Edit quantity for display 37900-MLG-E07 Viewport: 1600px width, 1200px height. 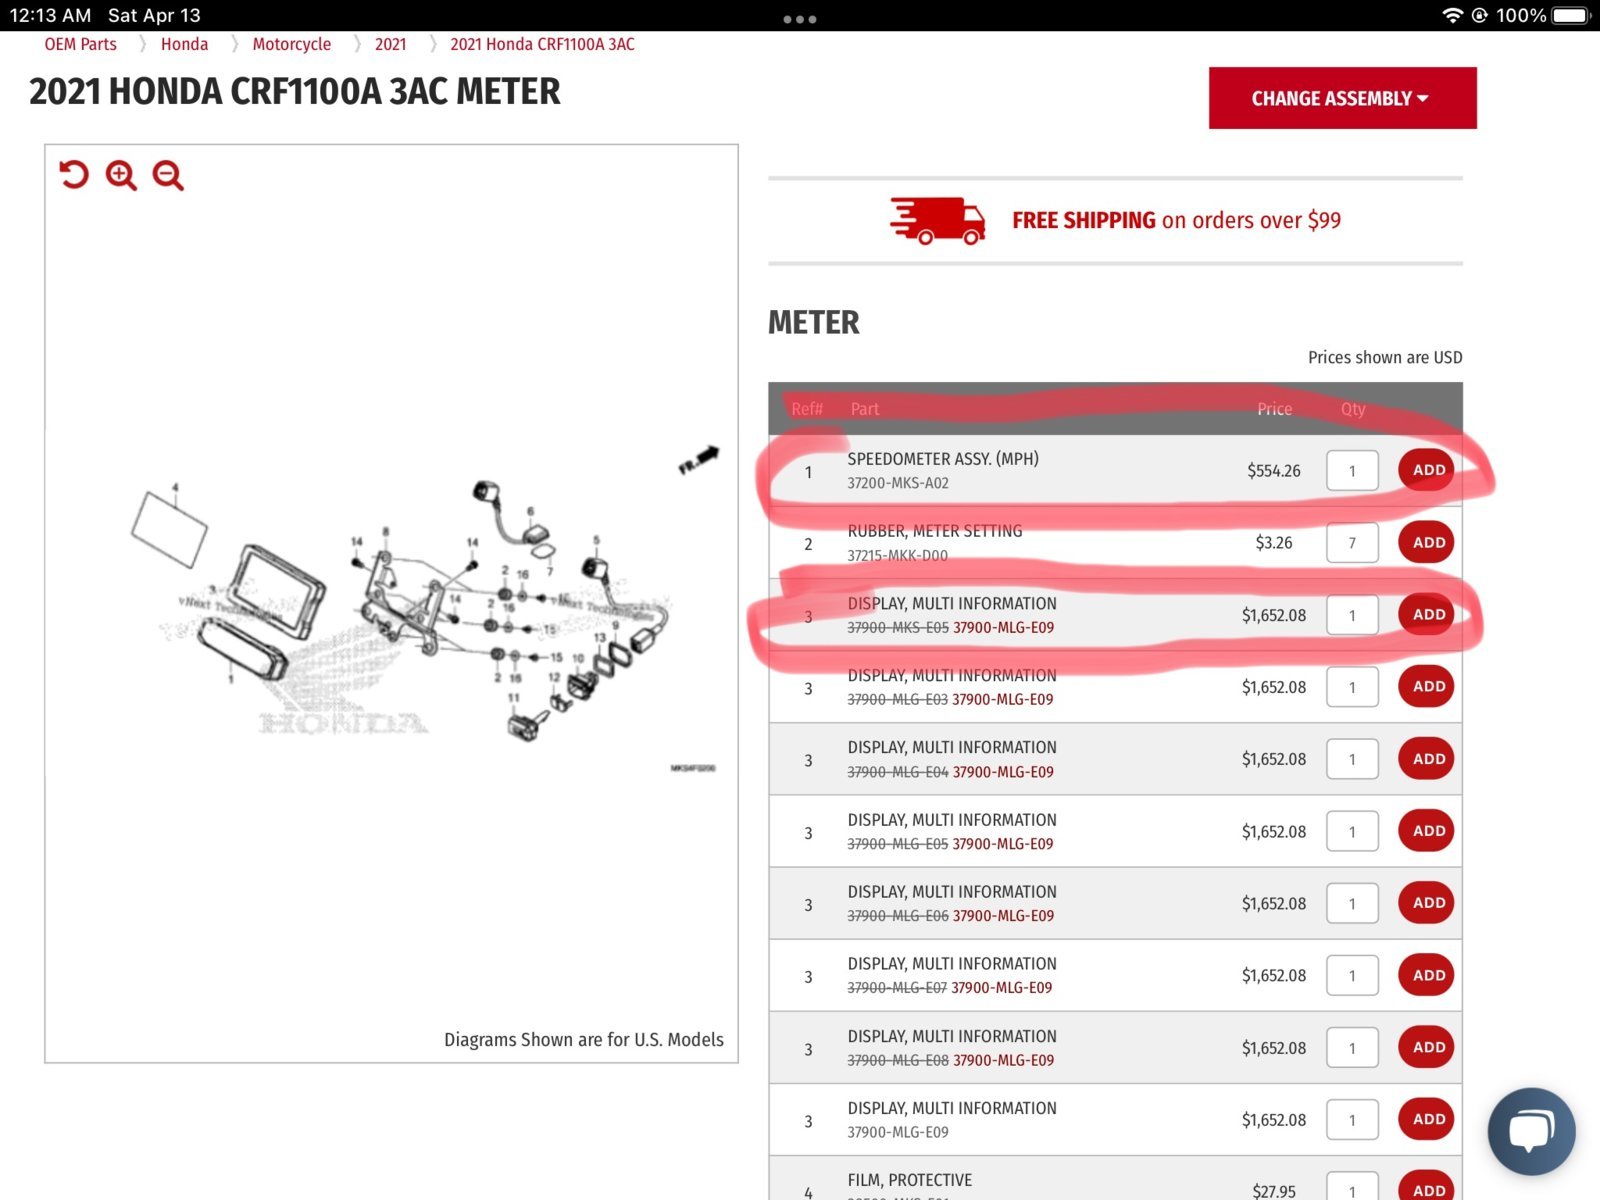pos(1352,976)
